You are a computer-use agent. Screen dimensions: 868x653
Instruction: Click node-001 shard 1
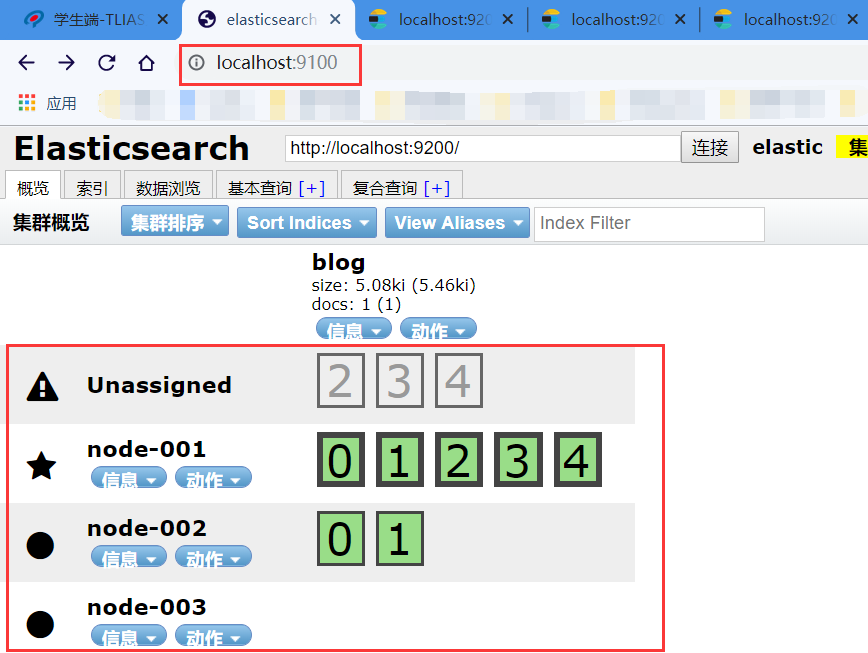pyautogui.click(x=400, y=460)
